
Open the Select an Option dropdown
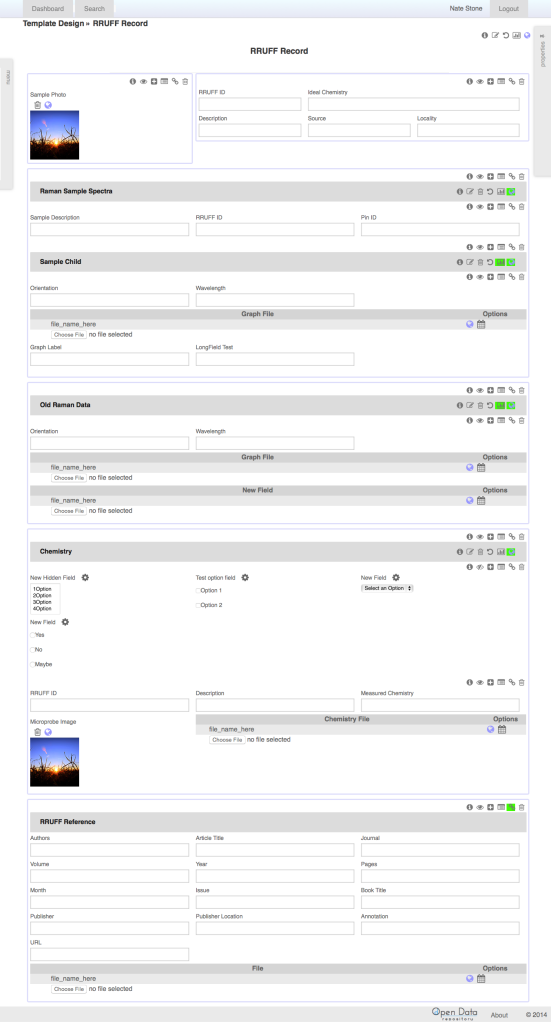click(x=387, y=588)
